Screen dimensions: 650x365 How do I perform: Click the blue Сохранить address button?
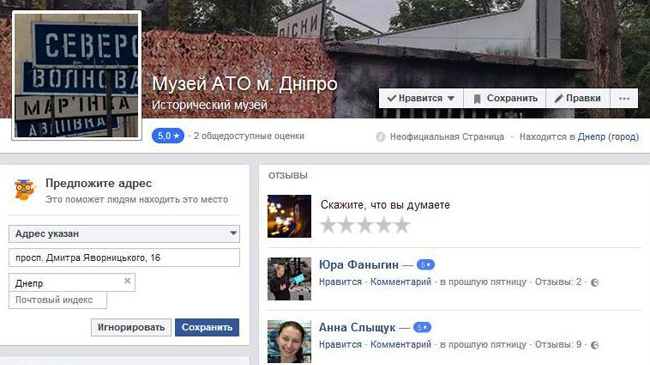click(x=207, y=327)
